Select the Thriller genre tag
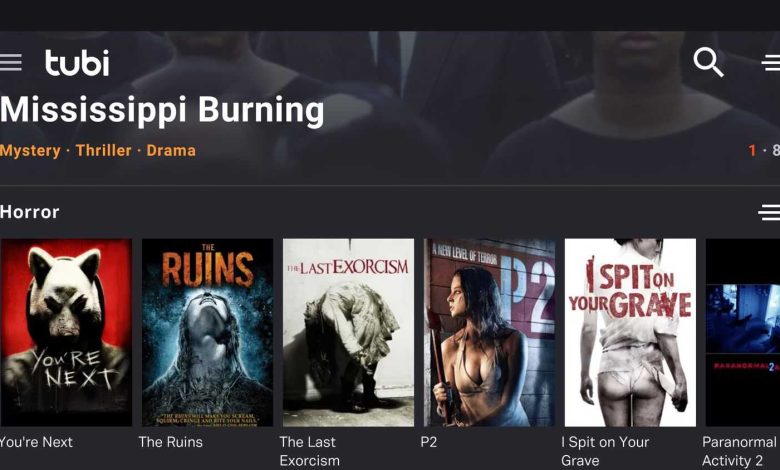The height and width of the screenshot is (470, 780). tap(103, 150)
